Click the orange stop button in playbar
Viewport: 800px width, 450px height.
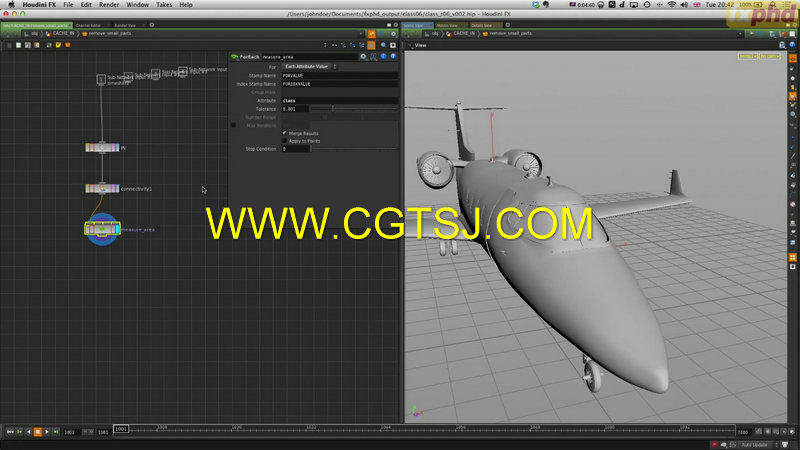37,432
